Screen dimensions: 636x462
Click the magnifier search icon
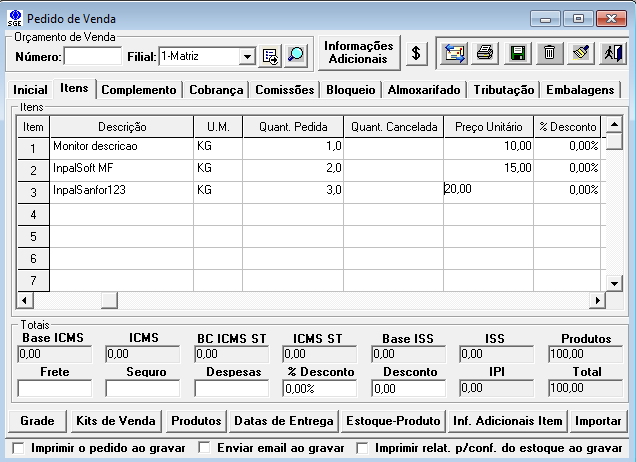coord(295,56)
